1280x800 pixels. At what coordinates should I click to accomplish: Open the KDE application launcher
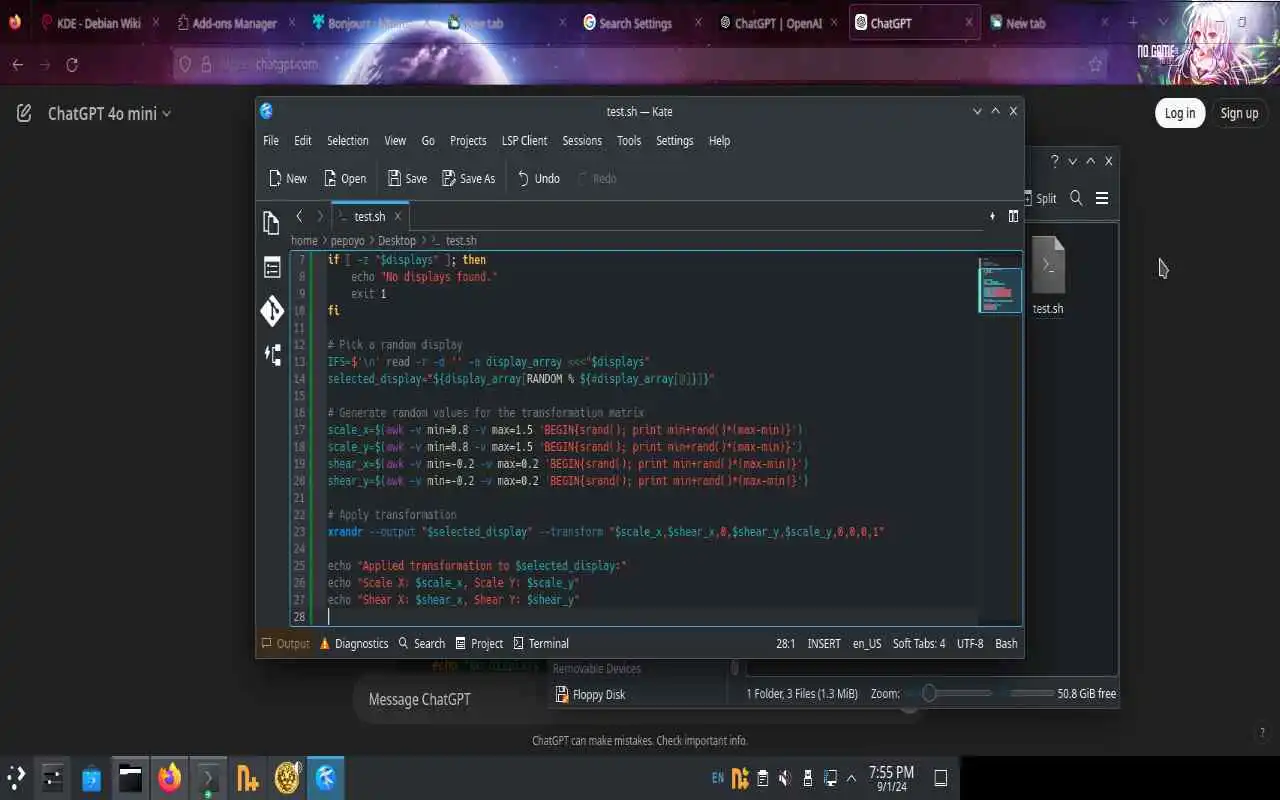[x=16, y=777]
